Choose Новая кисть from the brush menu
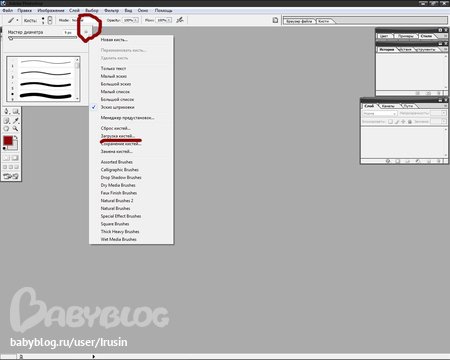Screen dimensions: 450x360 (x=114, y=40)
